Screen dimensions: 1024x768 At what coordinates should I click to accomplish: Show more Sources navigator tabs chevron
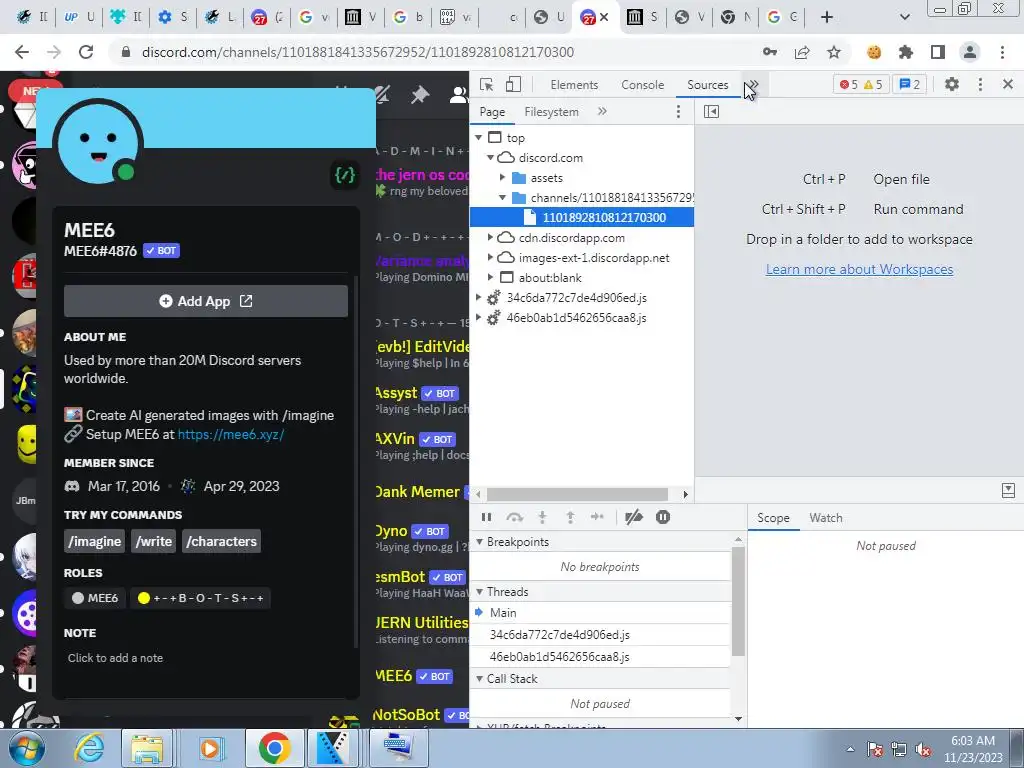[602, 112]
